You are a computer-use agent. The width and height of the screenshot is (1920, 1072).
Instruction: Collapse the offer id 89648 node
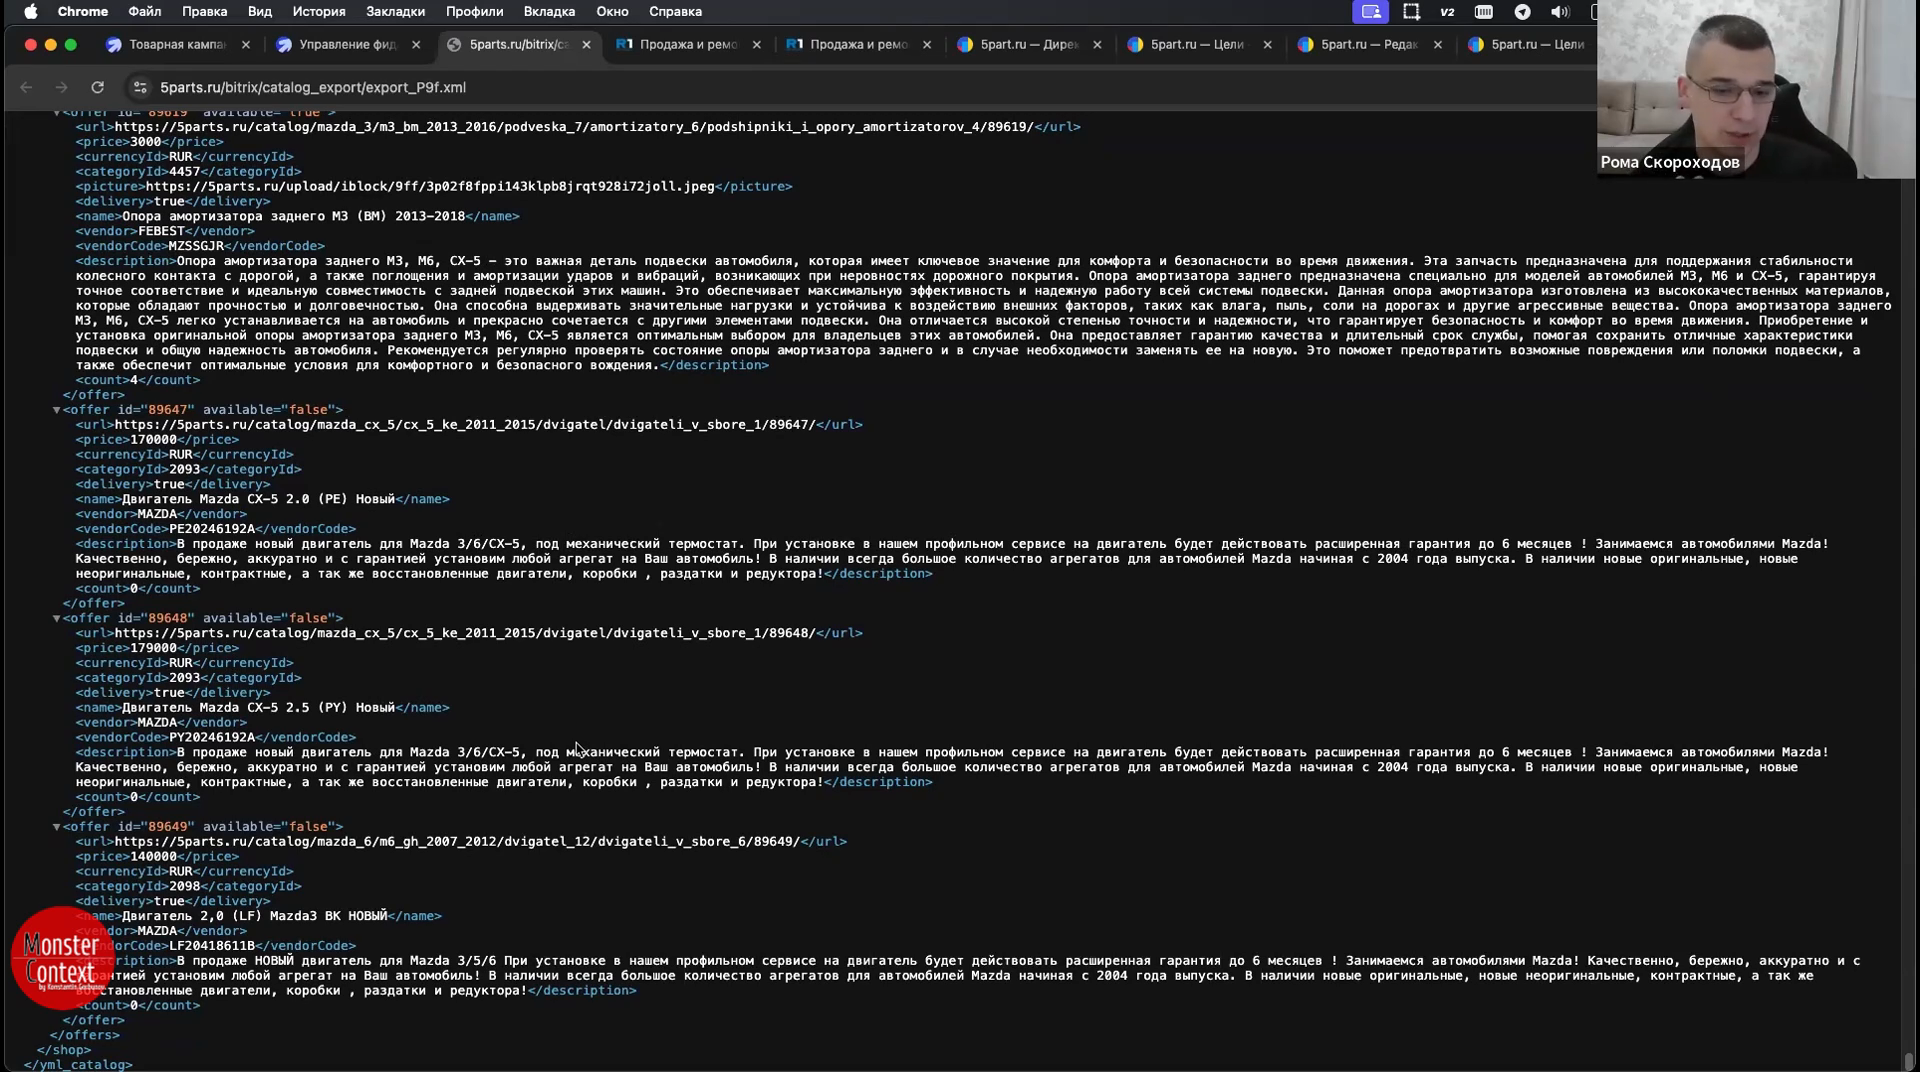pos(57,619)
